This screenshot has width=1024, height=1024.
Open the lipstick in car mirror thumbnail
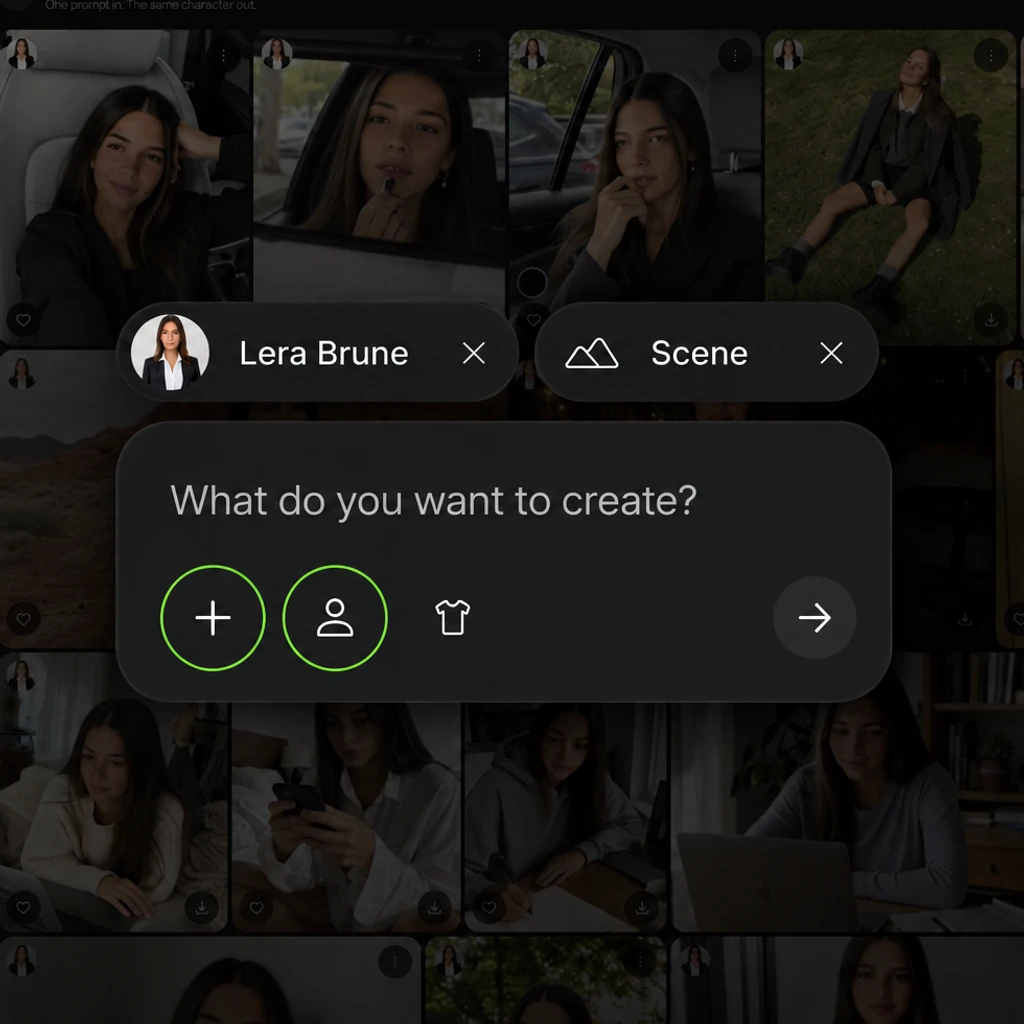click(x=379, y=167)
